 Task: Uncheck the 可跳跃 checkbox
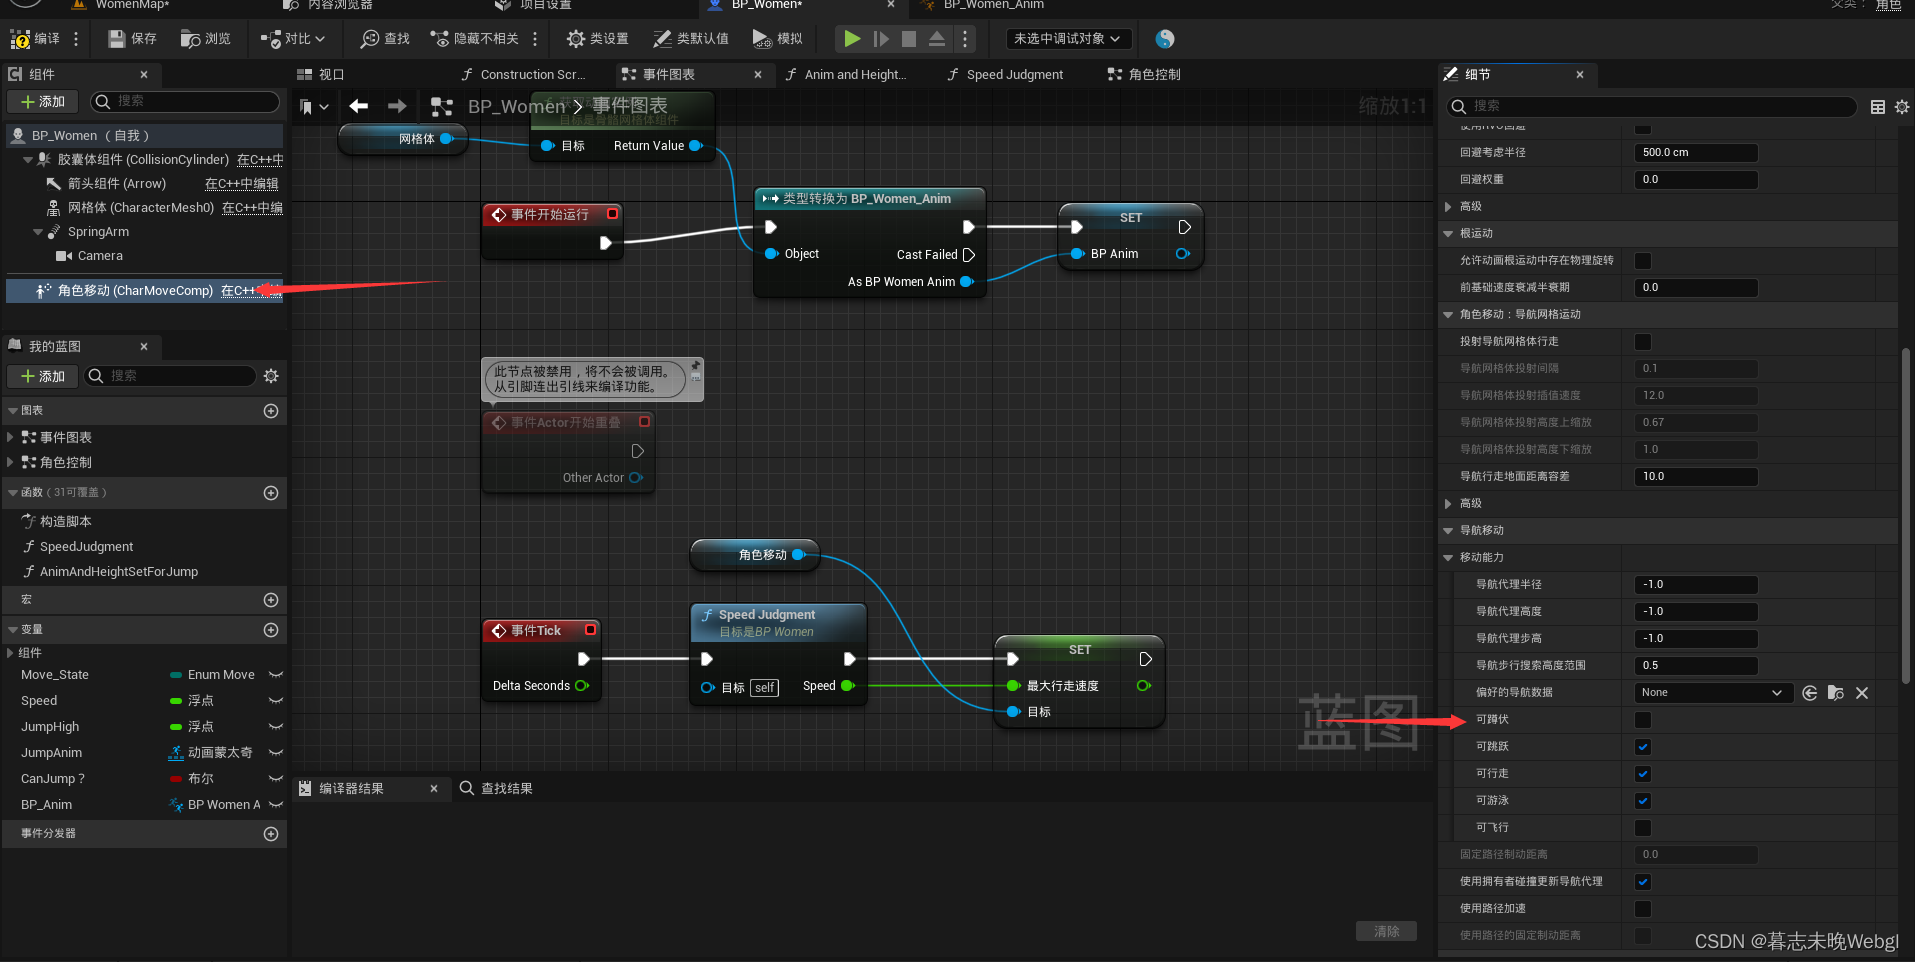(1643, 747)
